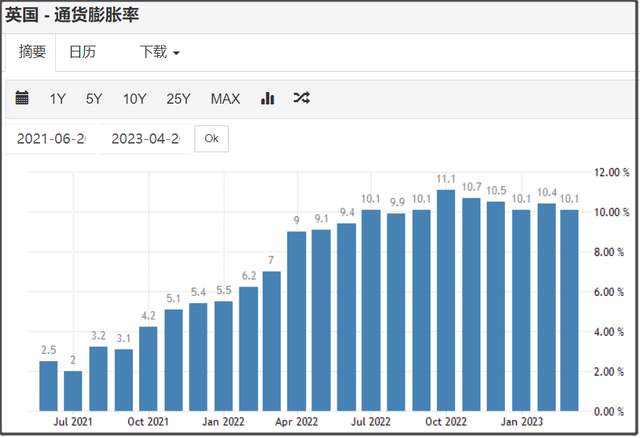Click the end date field 2023-04

pos(144,138)
